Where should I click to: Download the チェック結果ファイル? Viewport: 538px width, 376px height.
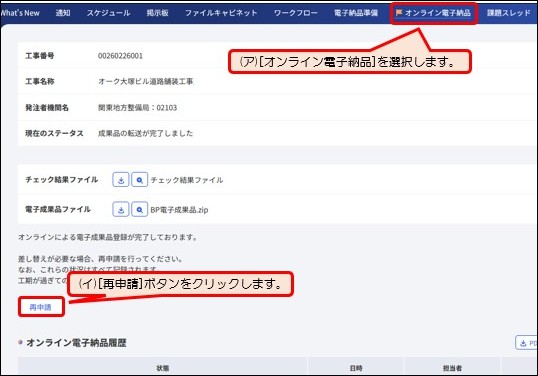point(121,180)
